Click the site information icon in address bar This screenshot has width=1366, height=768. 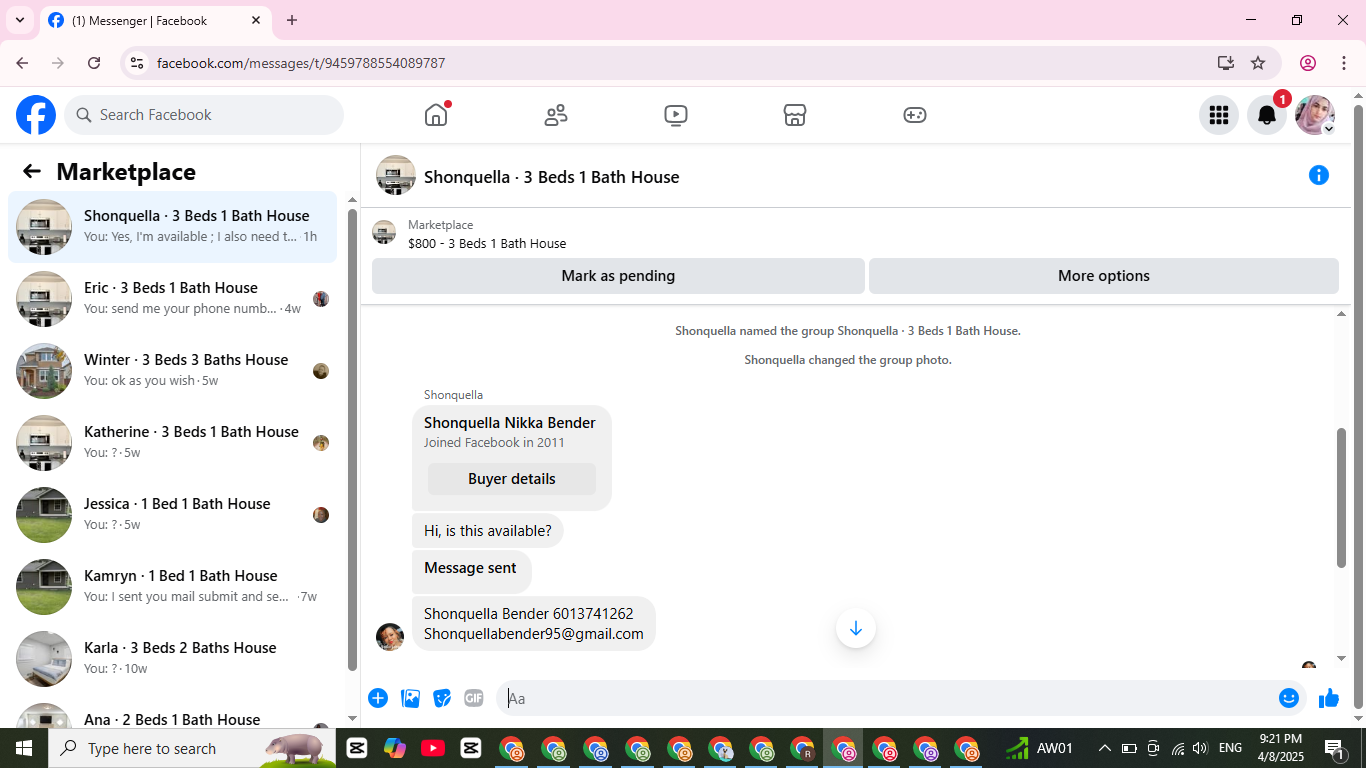click(137, 63)
